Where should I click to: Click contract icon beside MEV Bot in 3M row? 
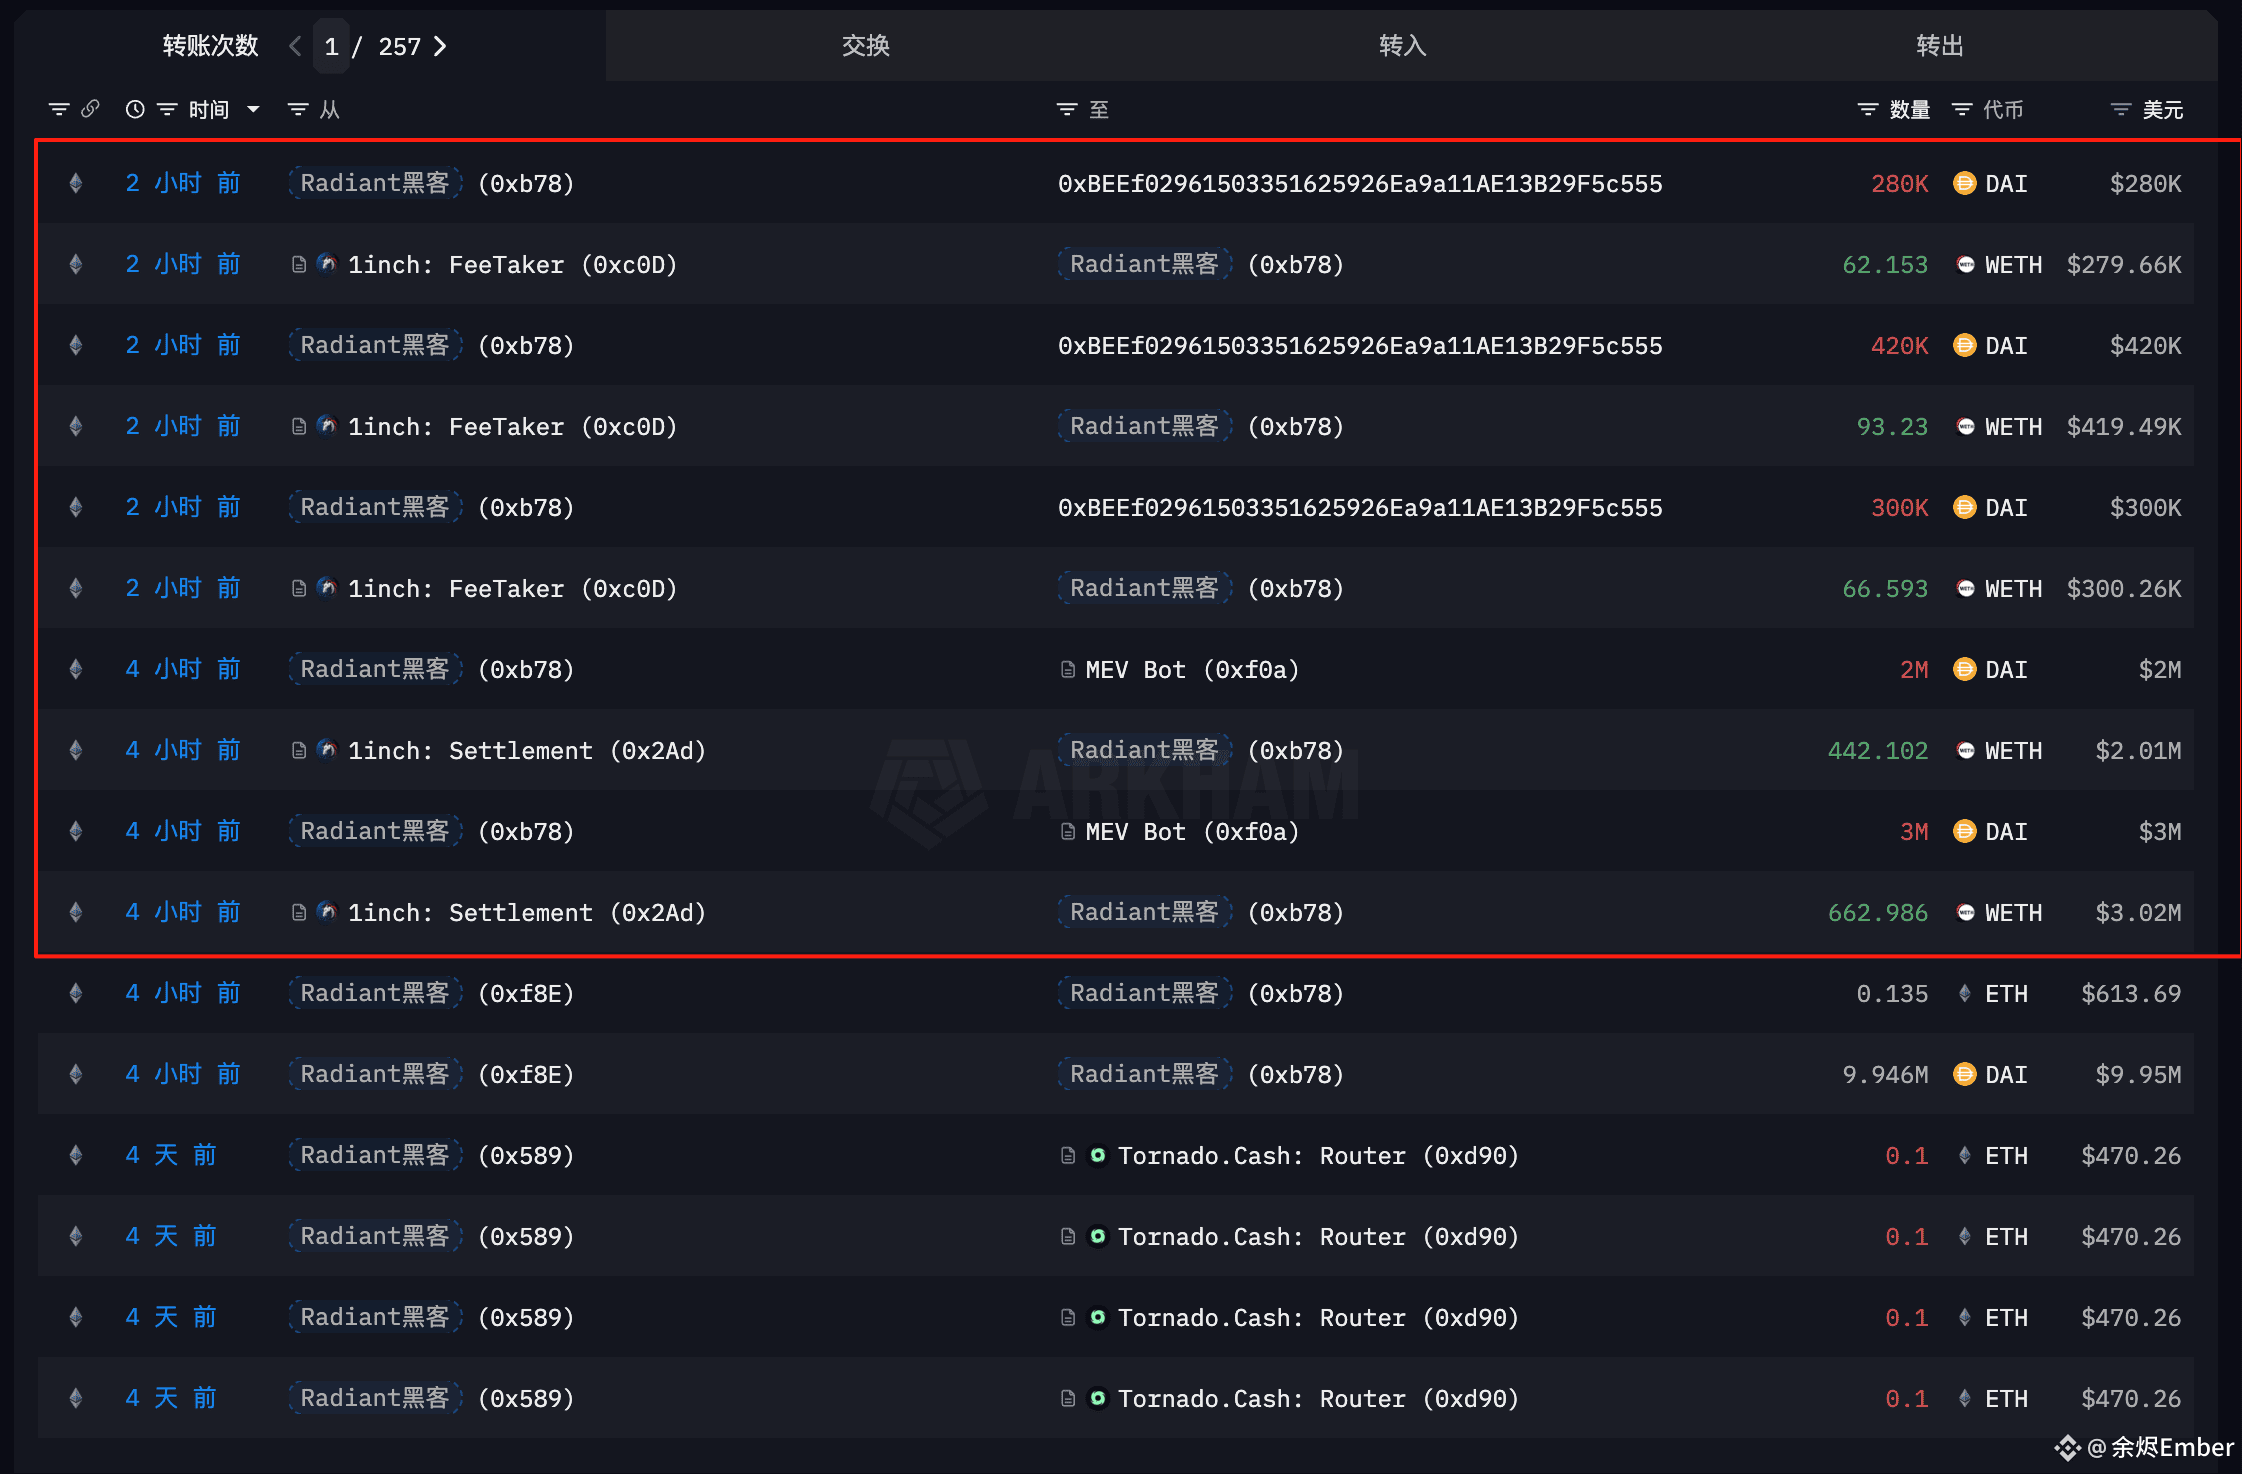click(x=1068, y=831)
